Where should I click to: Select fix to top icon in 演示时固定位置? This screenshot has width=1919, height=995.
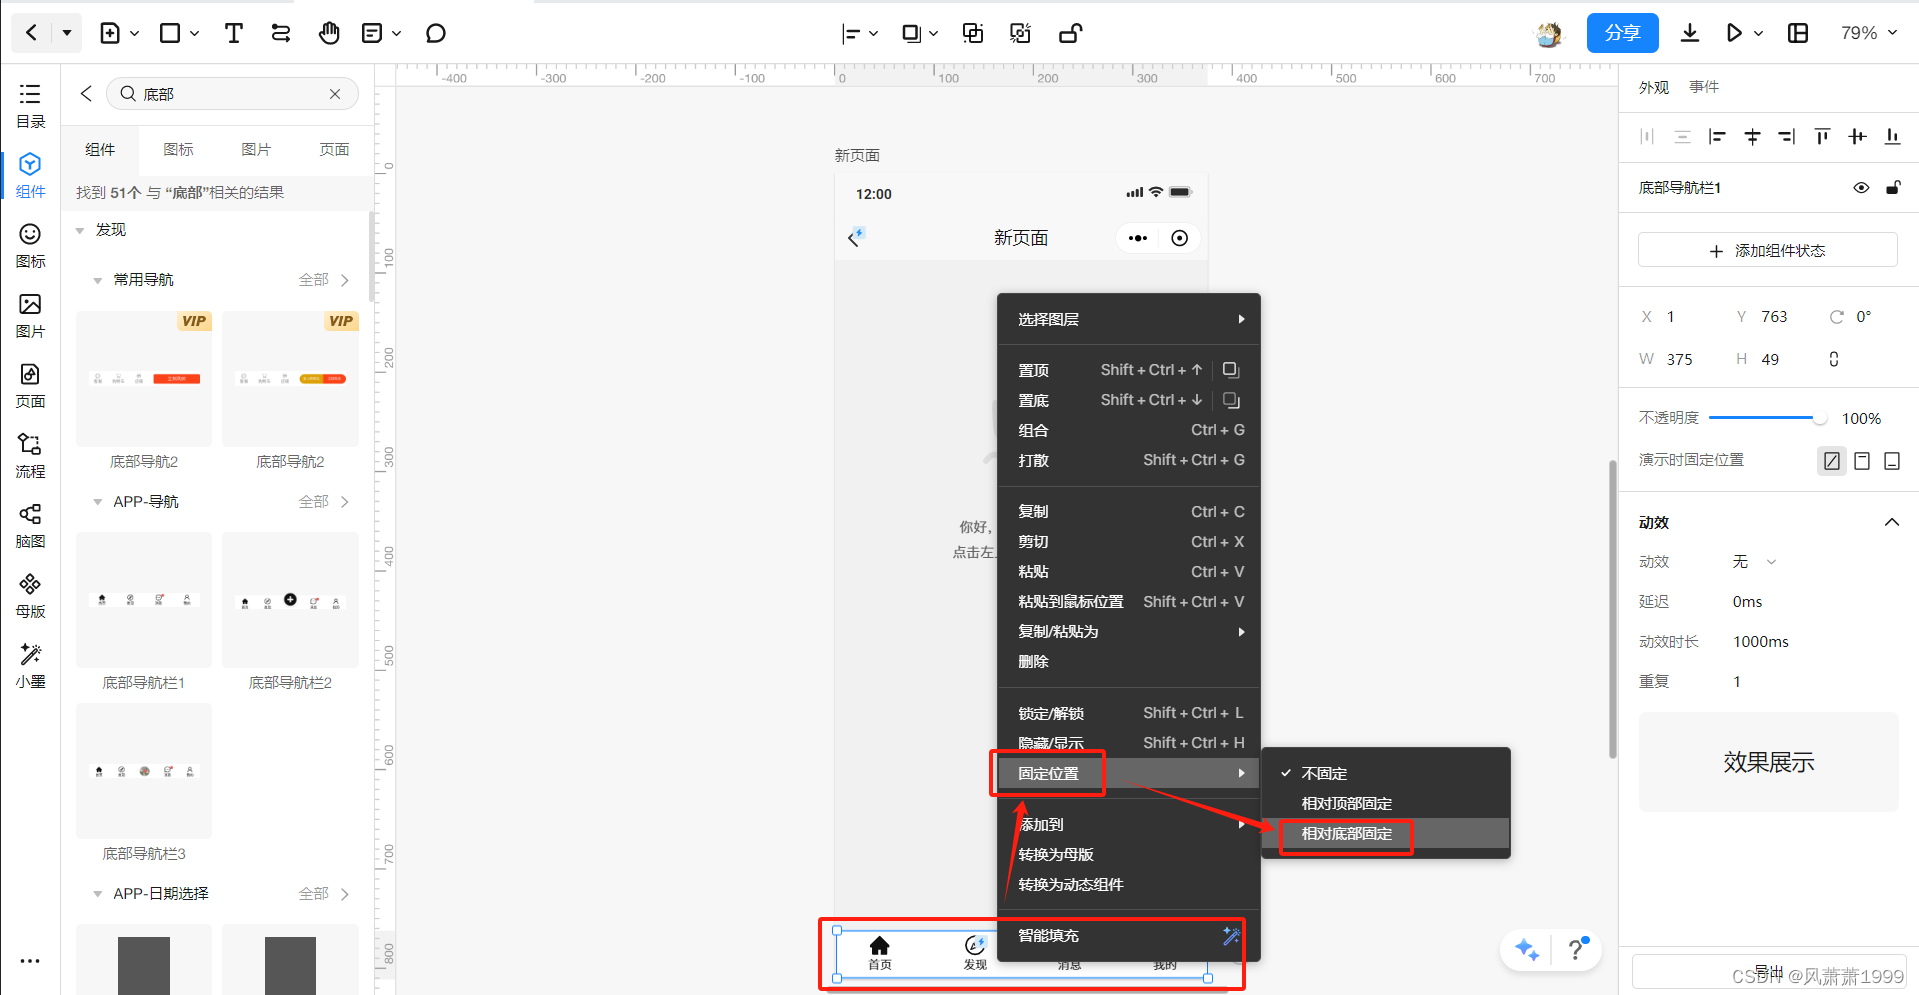point(1862,460)
